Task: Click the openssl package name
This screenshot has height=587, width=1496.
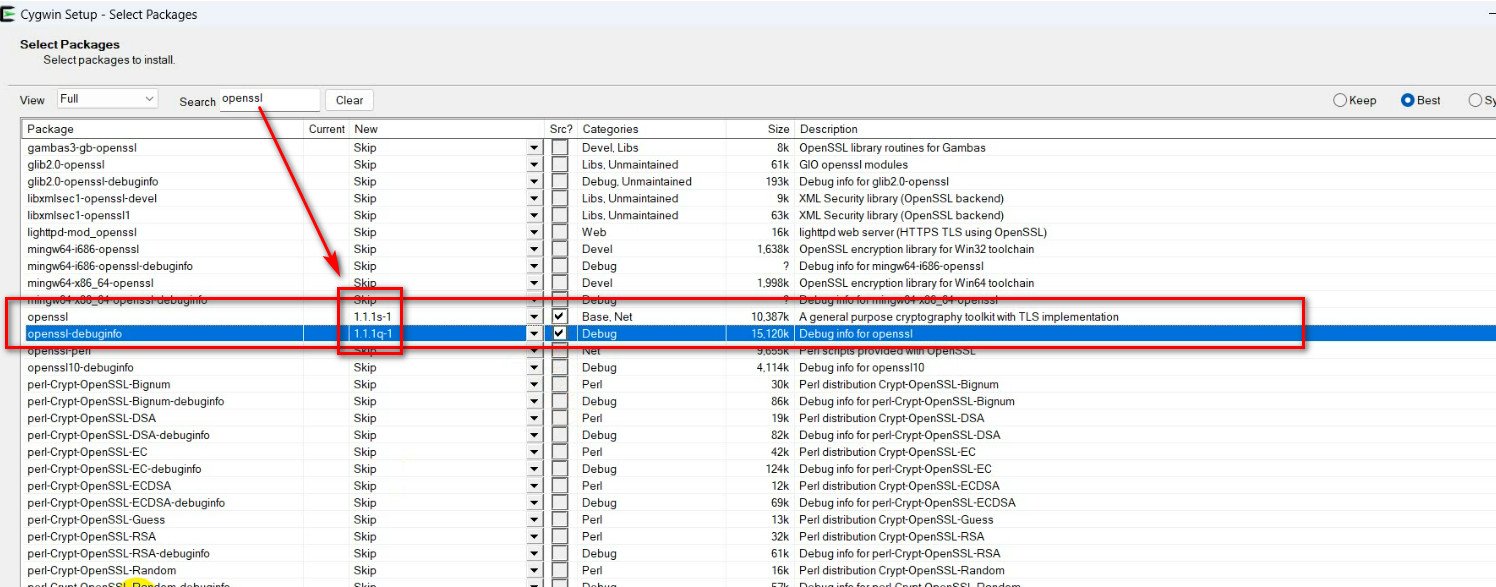Action: (x=47, y=316)
